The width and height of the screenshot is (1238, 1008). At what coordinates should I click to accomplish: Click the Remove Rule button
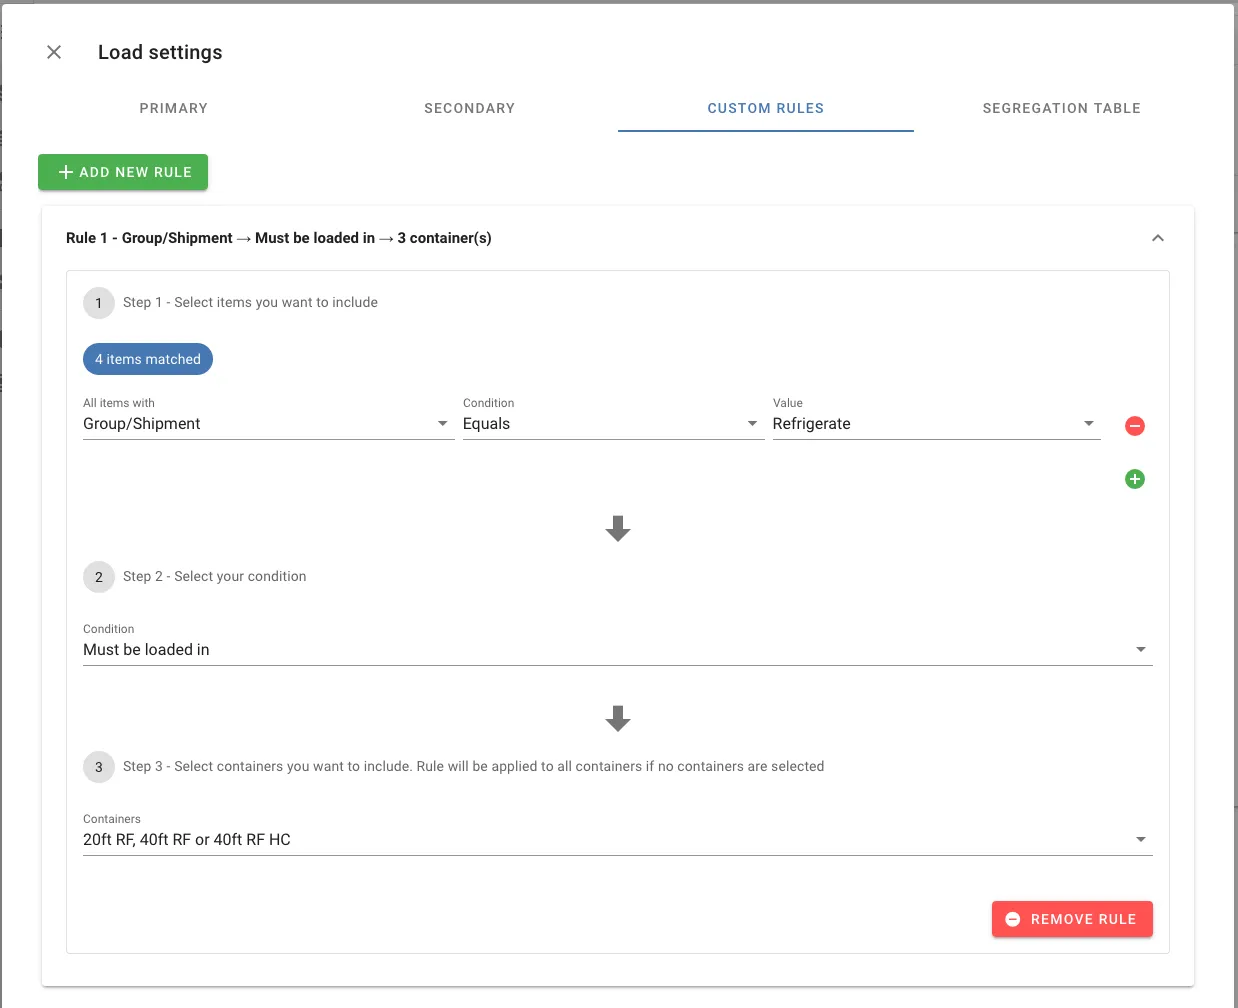[1072, 919]
